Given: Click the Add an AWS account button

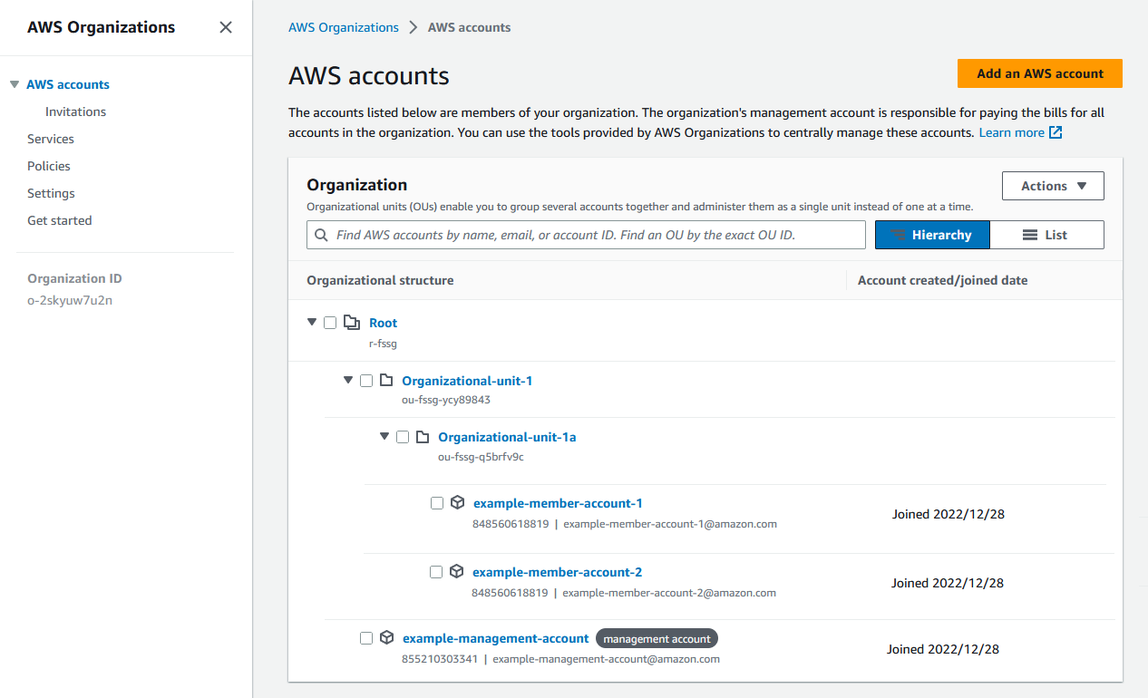Looking at the screenshot, I should pos(1039,73).
